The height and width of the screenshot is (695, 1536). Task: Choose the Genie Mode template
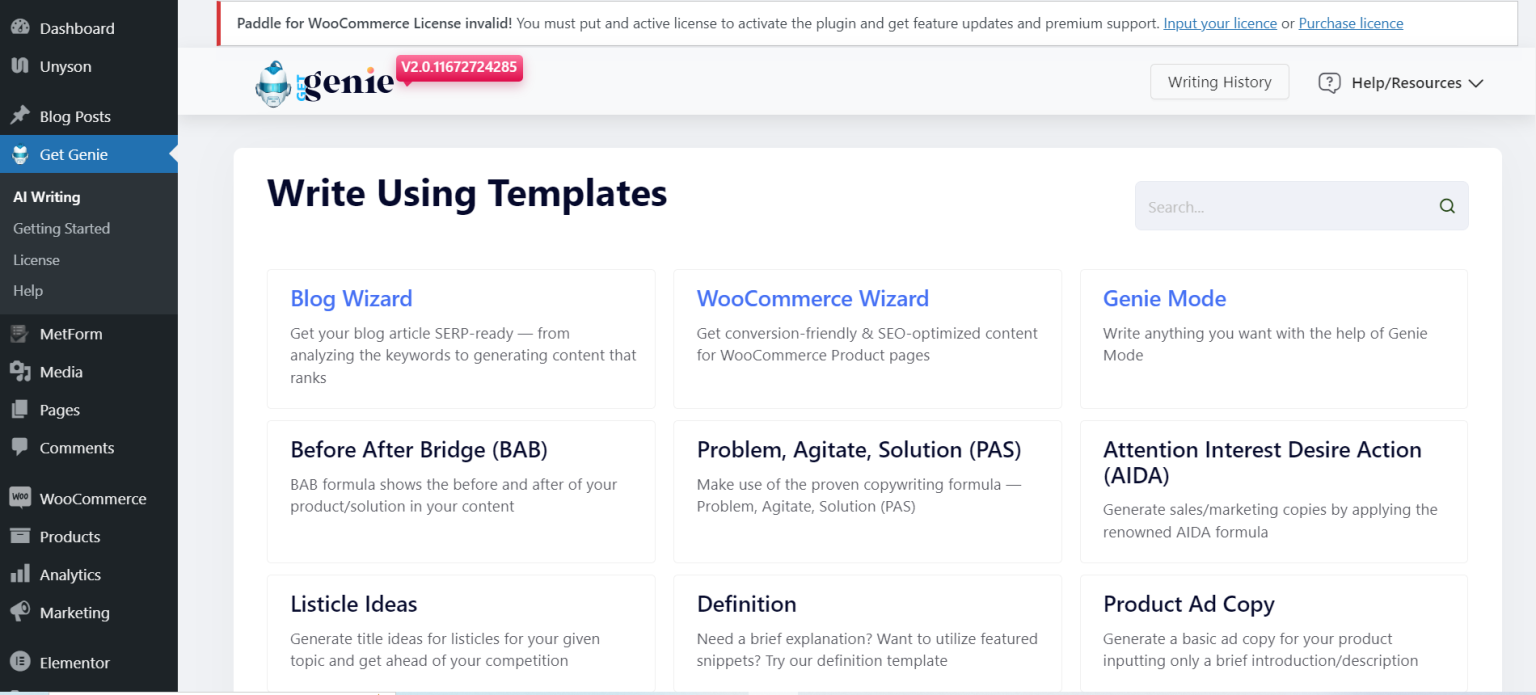pos(1274,338)
